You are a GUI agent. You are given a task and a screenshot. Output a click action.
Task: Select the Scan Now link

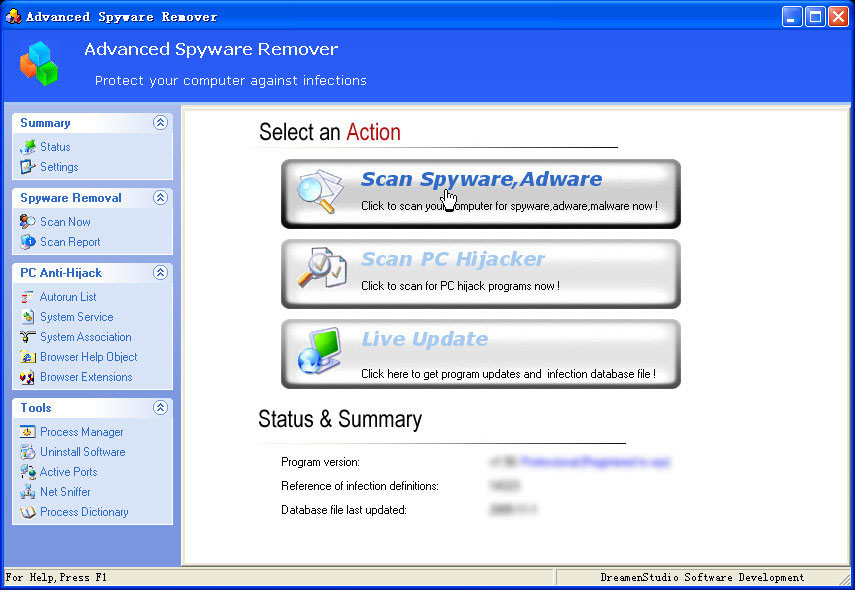pos(65,222)
